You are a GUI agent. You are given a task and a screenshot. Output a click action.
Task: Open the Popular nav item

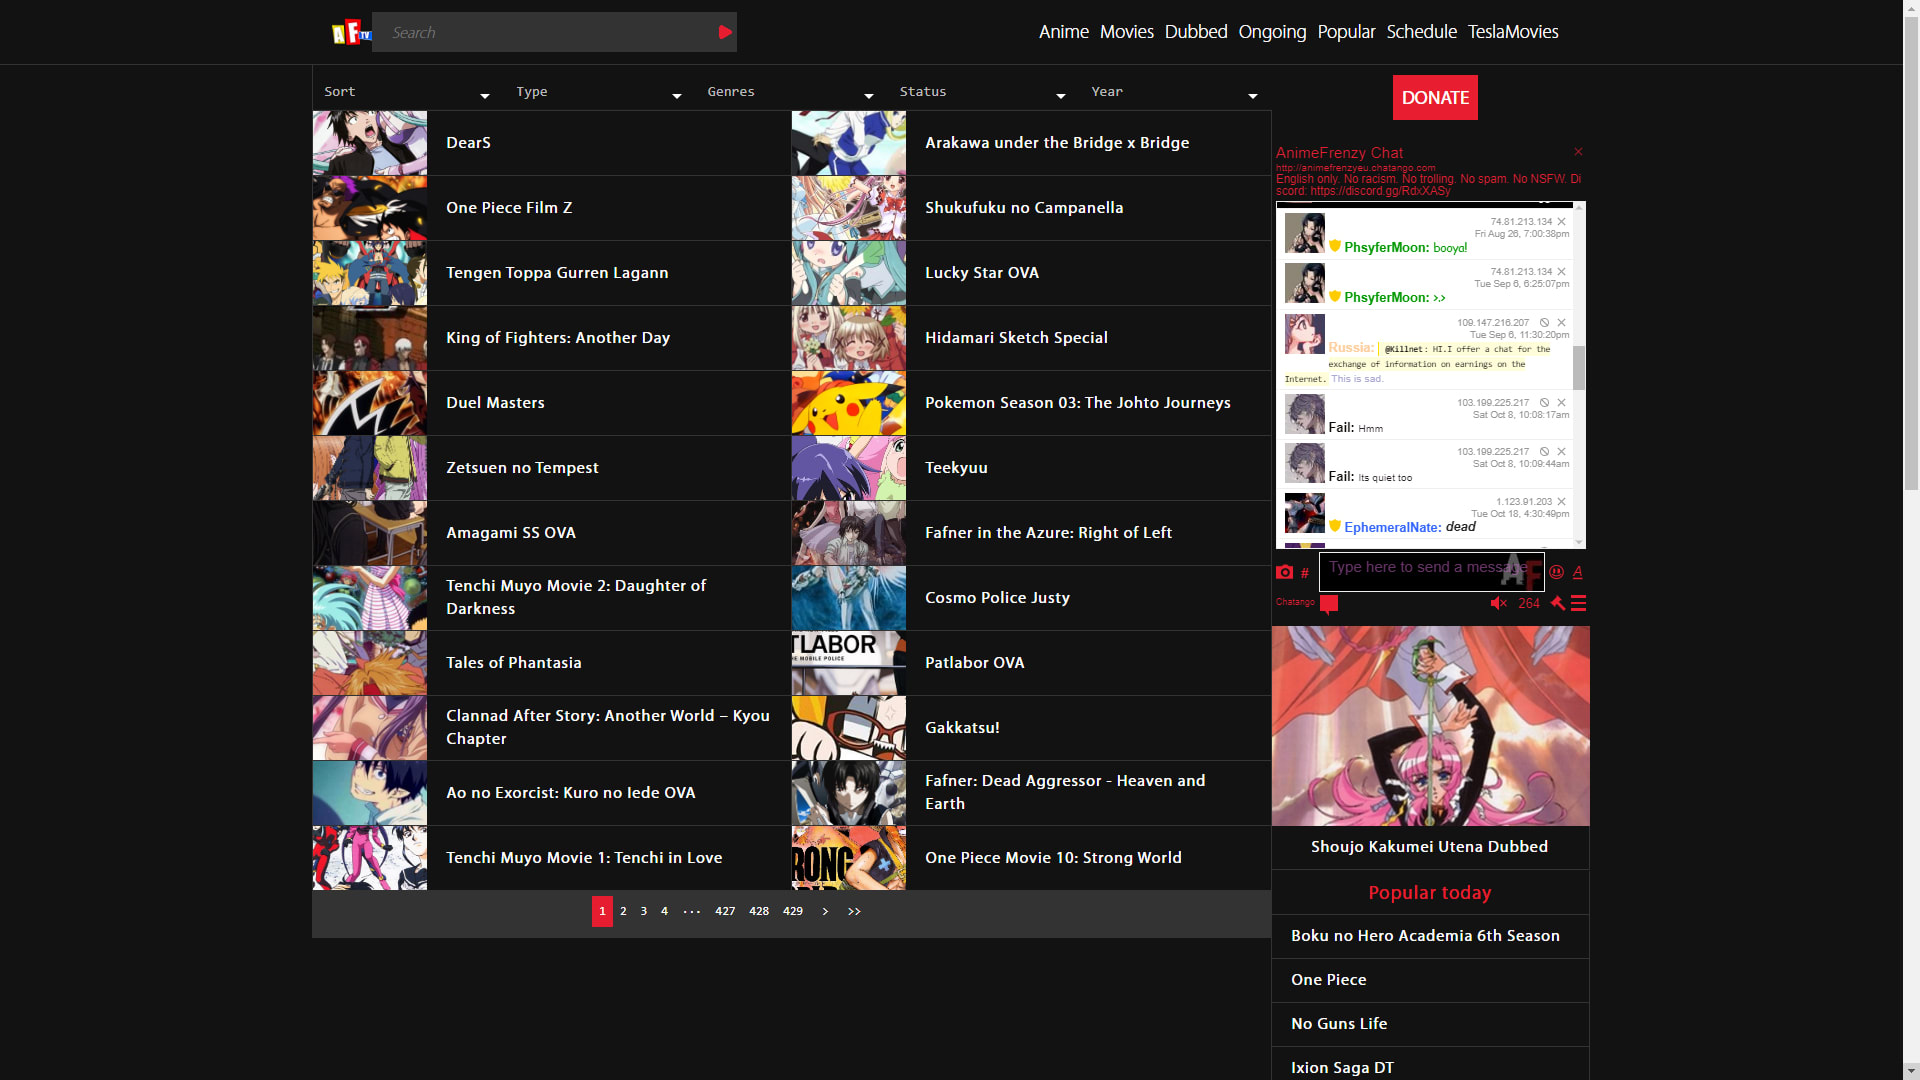[1346, 32]
